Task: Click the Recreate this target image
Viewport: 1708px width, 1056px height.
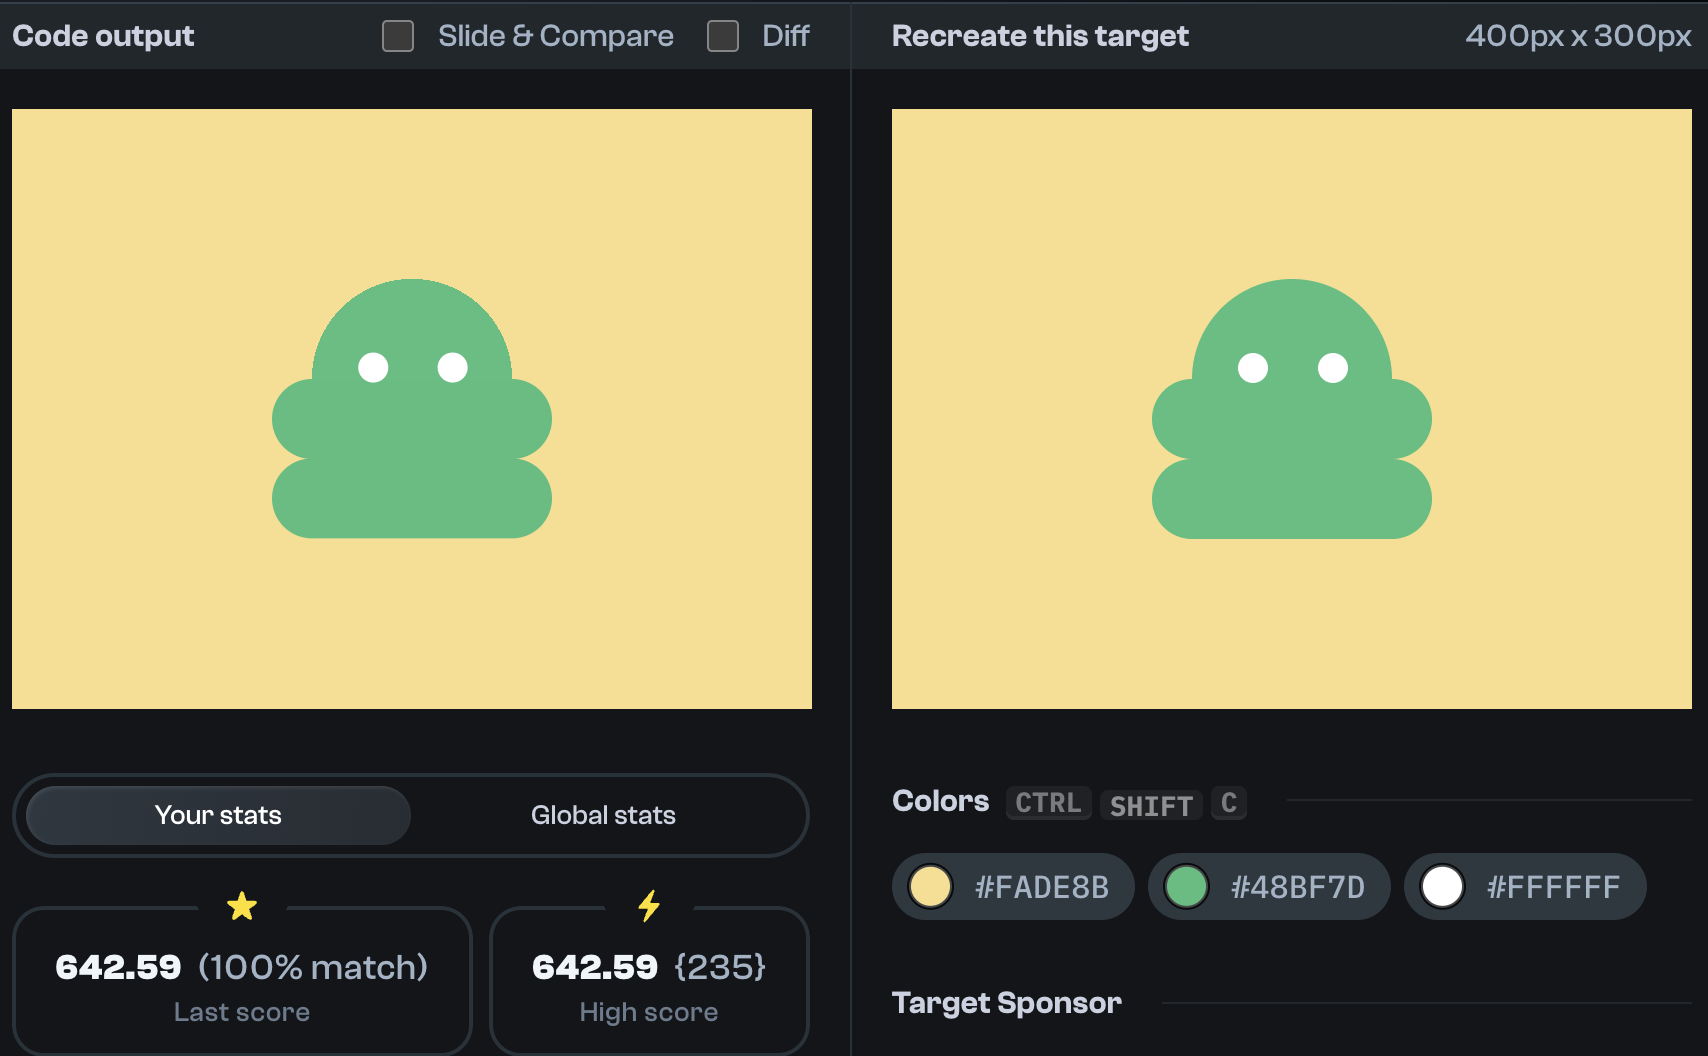Action: click(x=1290, y=407)
